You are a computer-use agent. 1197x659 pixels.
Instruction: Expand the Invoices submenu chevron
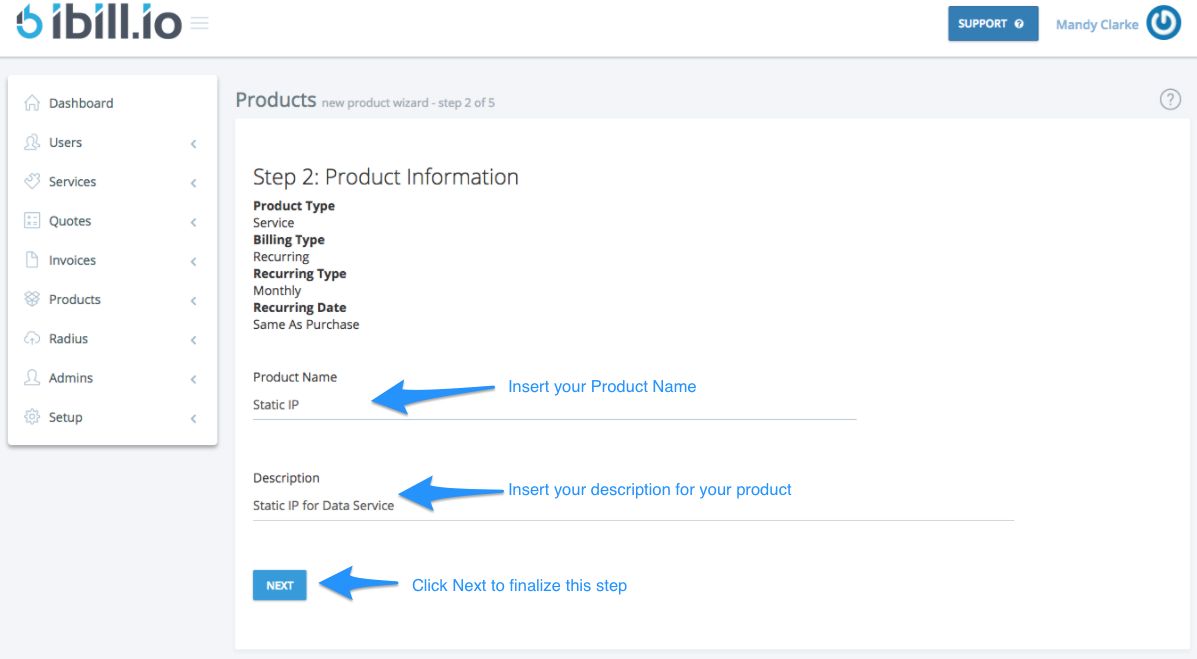[x=193, y=261]
